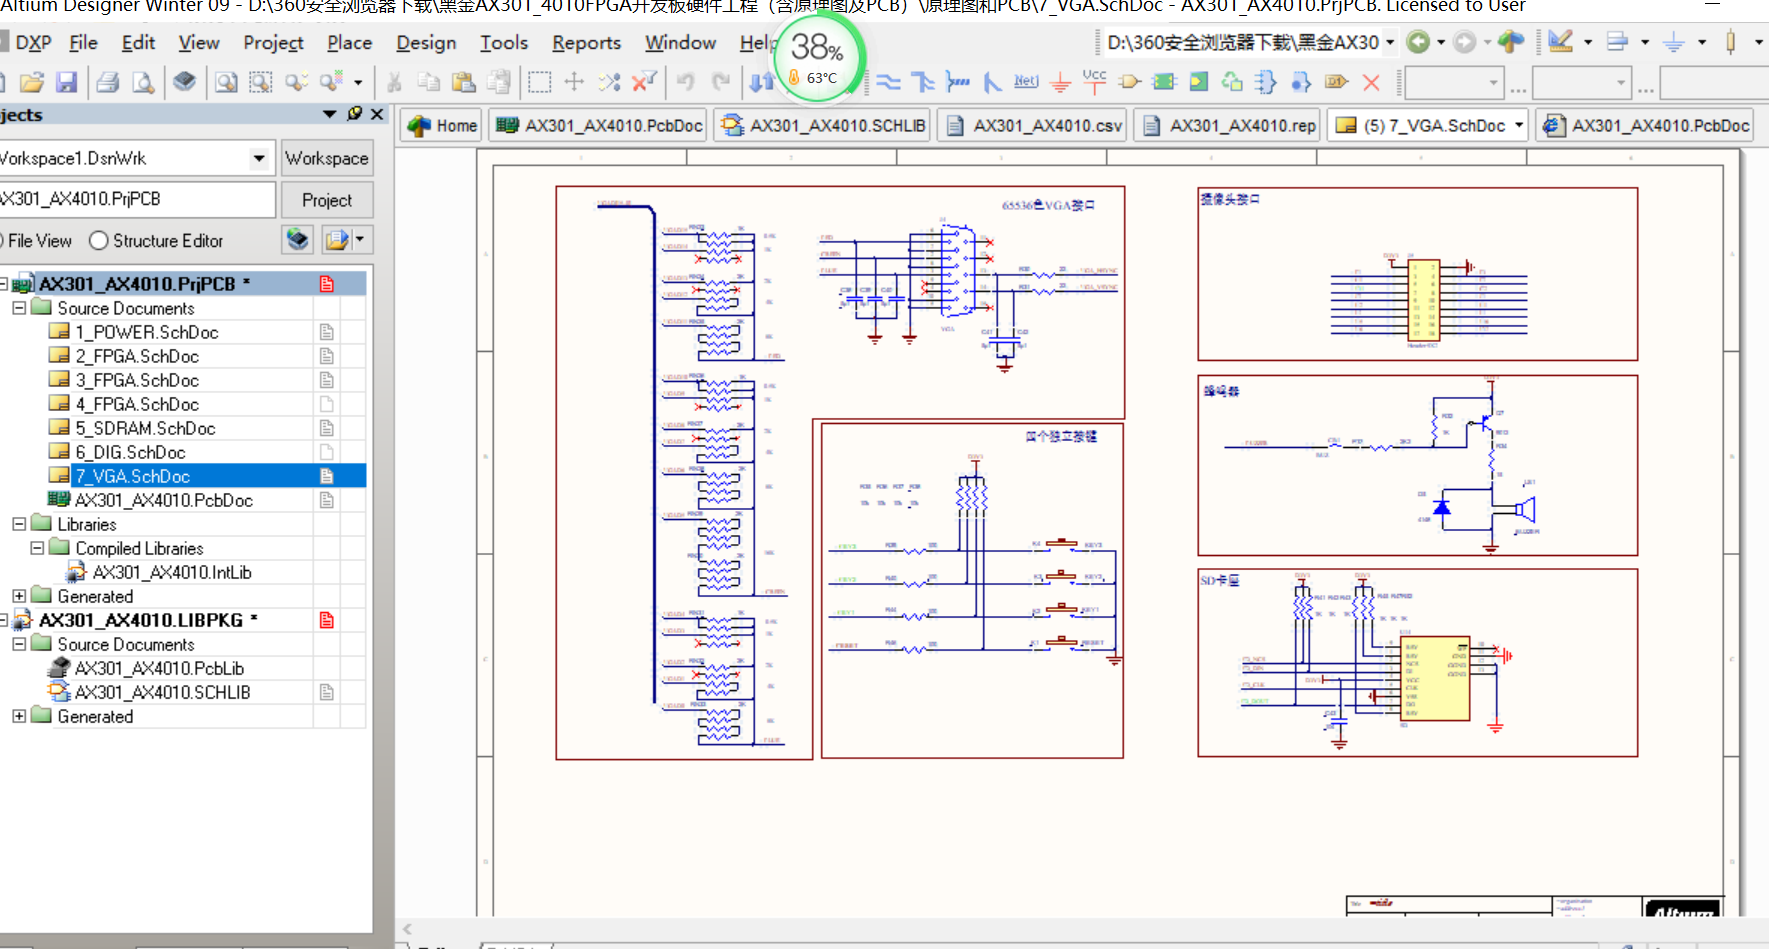1769x949 pixels.
Task: Click the AX301_AX4010.PrjPCB project name field
Action: tap(137, 199)
